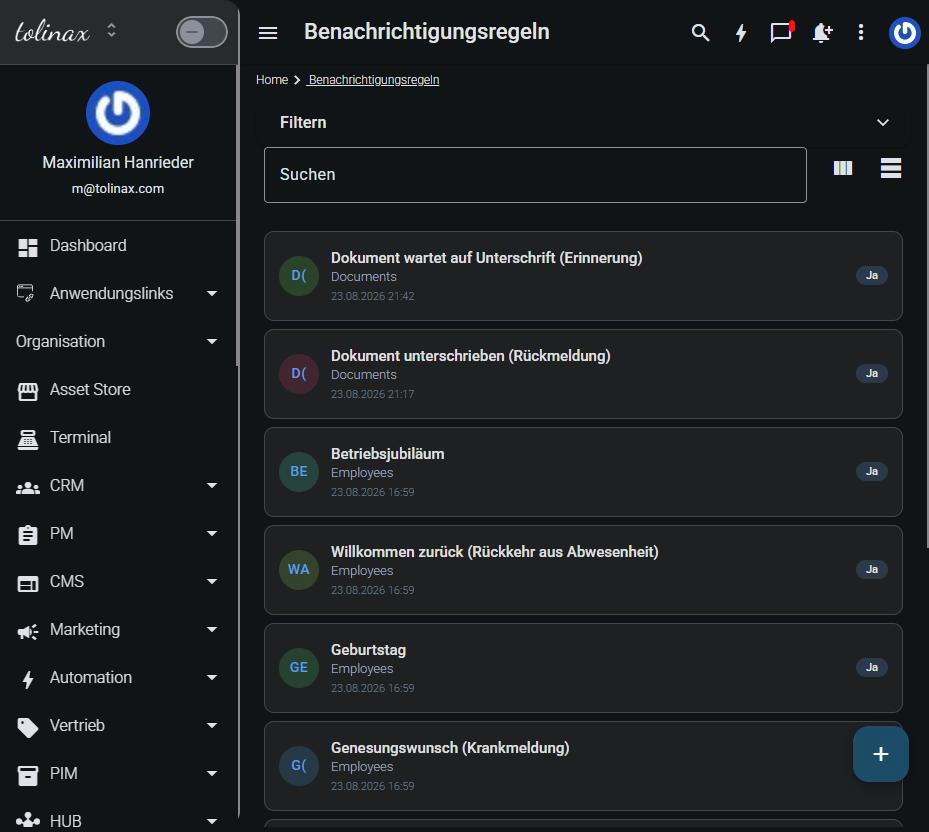This screenshot has width=929, height=832.
Task: Click the CRM people icon
Action: (x=28, y=488)
